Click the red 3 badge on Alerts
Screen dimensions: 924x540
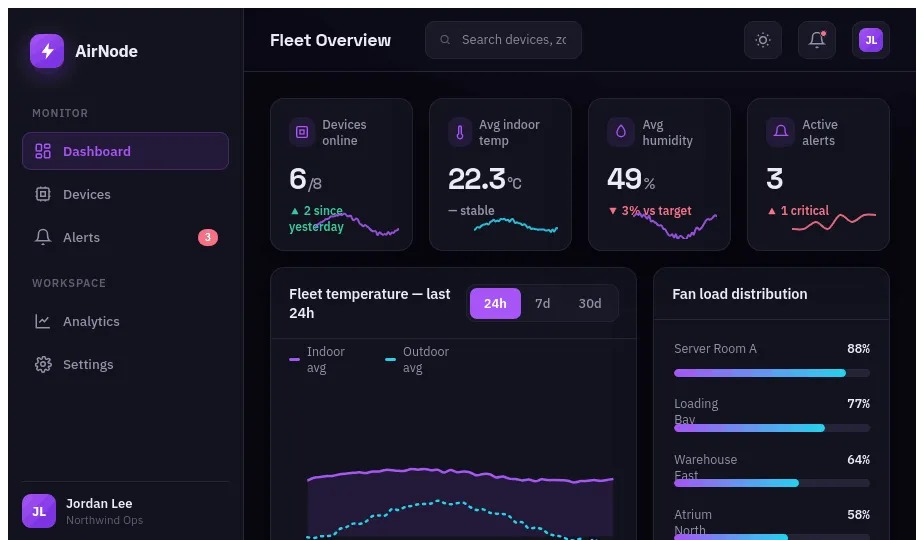(207, 237)
